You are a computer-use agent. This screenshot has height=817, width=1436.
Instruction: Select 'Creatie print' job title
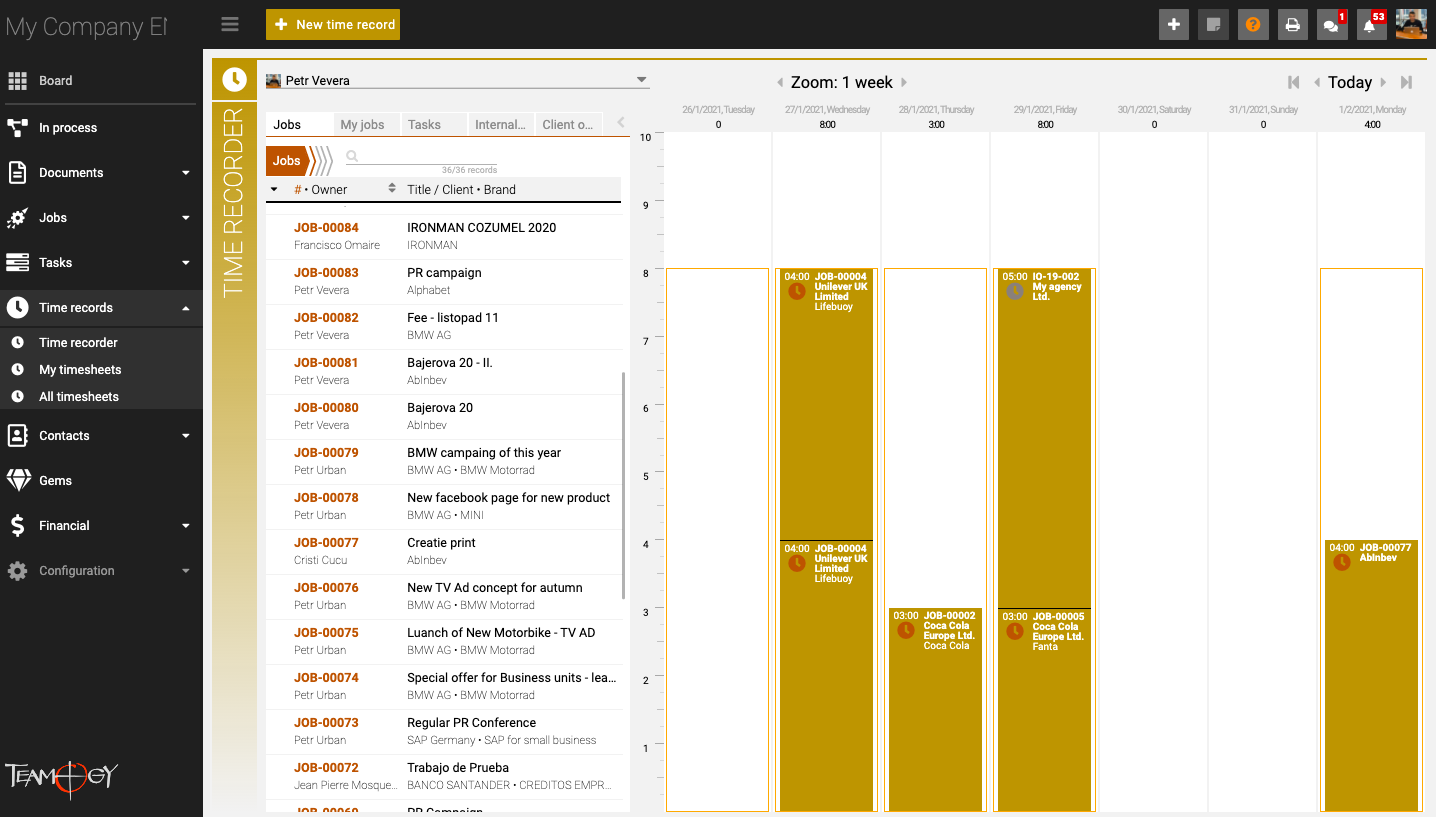[x=441, y=543]
